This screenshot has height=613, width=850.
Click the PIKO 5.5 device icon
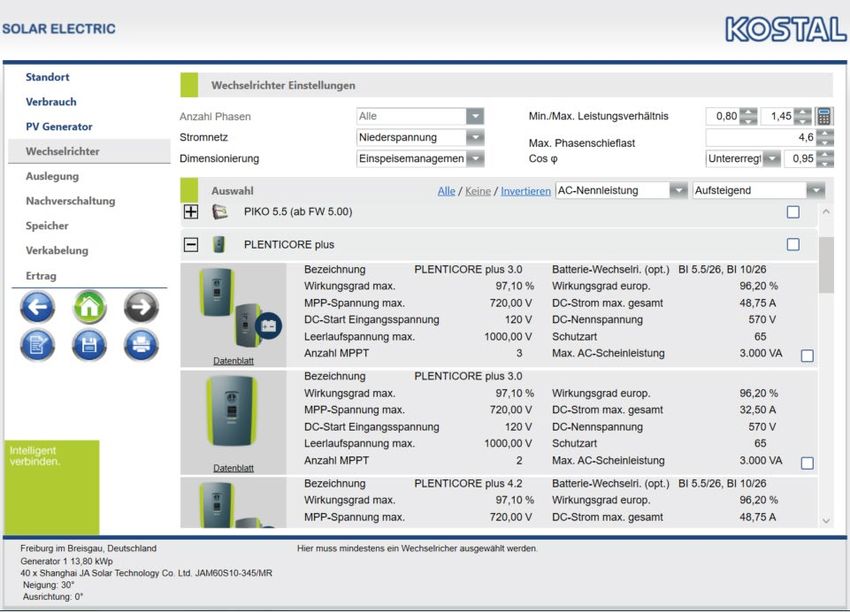[220, 212]
